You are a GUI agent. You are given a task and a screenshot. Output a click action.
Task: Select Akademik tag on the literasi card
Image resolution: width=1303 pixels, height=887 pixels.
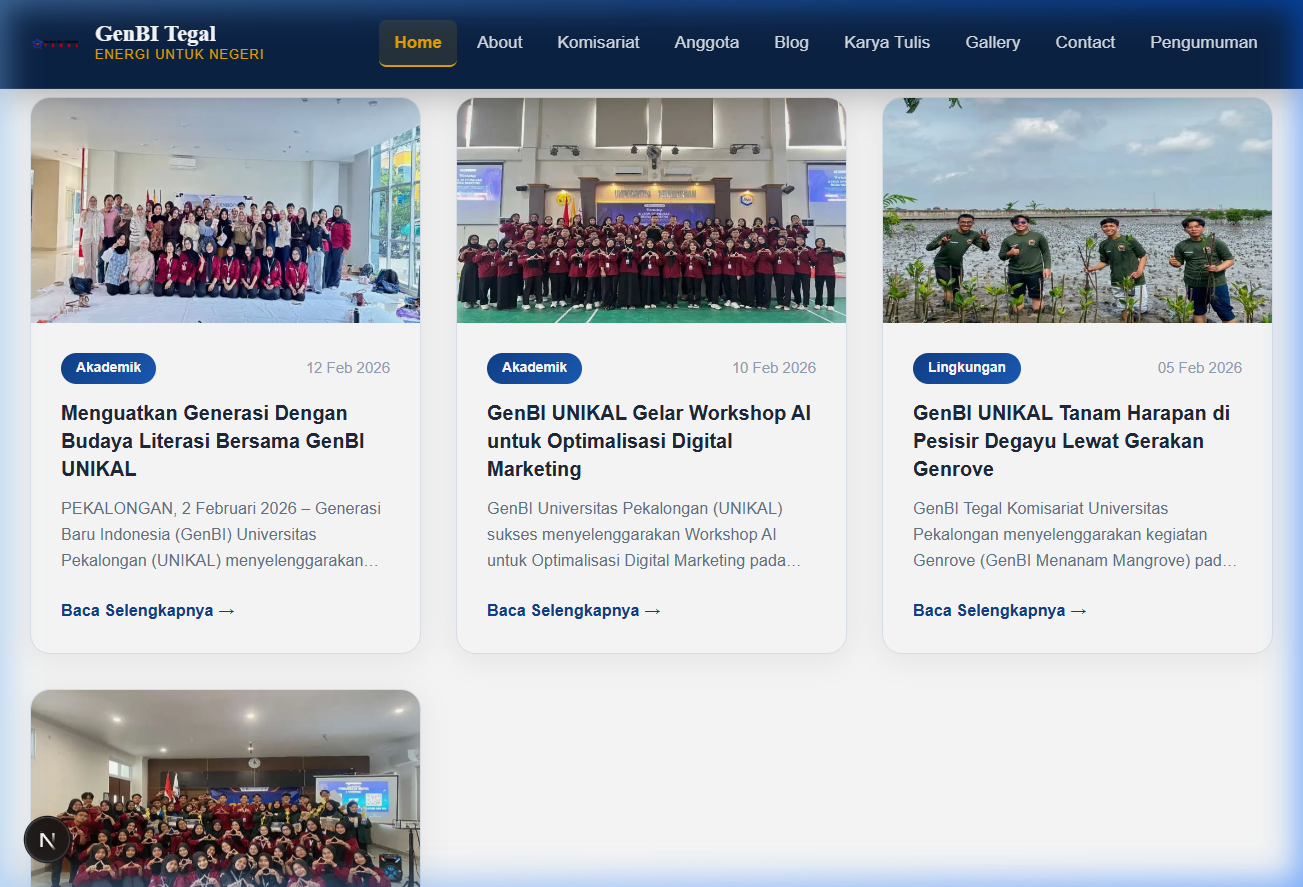pyautogui.click(x=108, y=368)
